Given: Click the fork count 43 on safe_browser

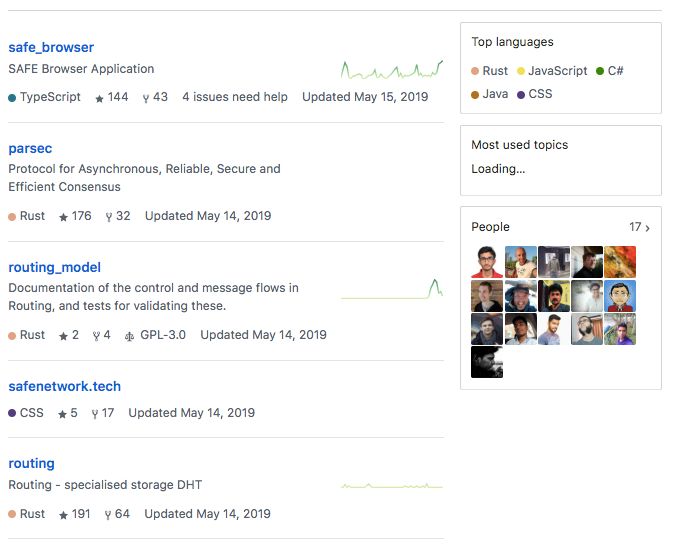Looking at the screenshot, I should point(160,97).
